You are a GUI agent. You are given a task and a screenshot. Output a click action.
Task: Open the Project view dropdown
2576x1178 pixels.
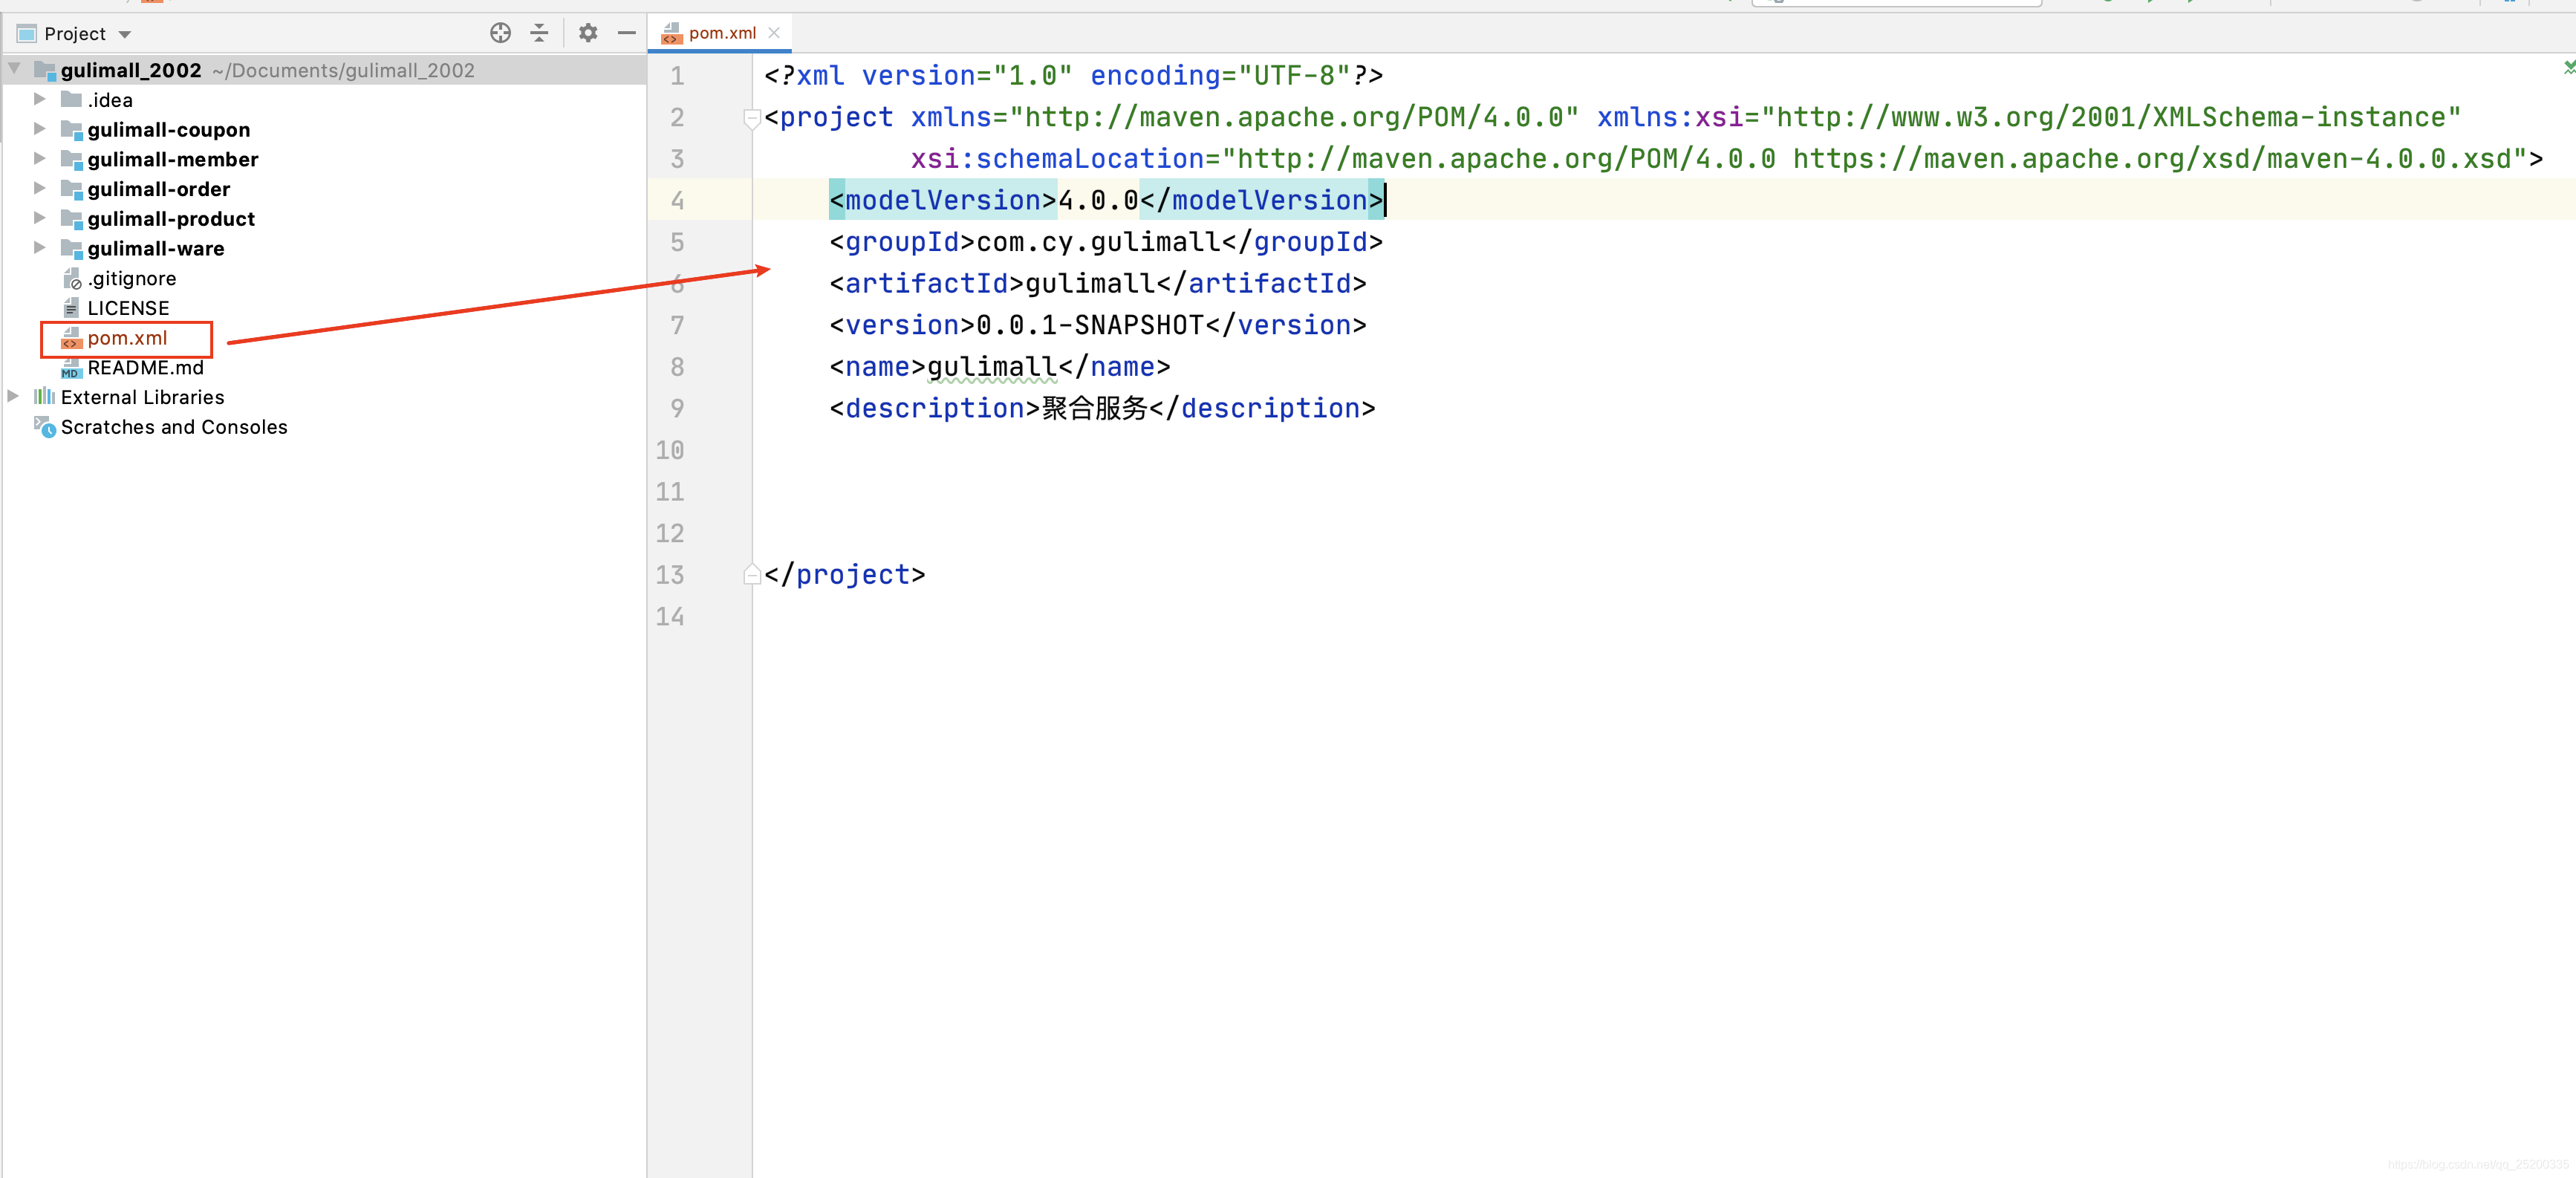tap(125, 34)
